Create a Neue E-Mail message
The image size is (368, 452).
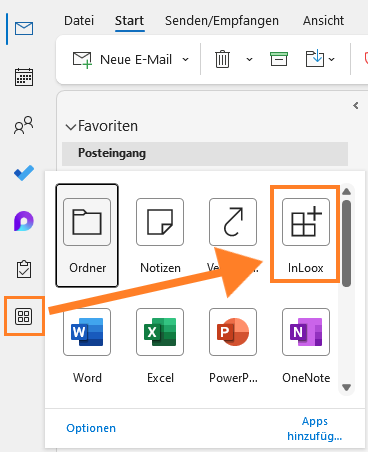point(122,60)
